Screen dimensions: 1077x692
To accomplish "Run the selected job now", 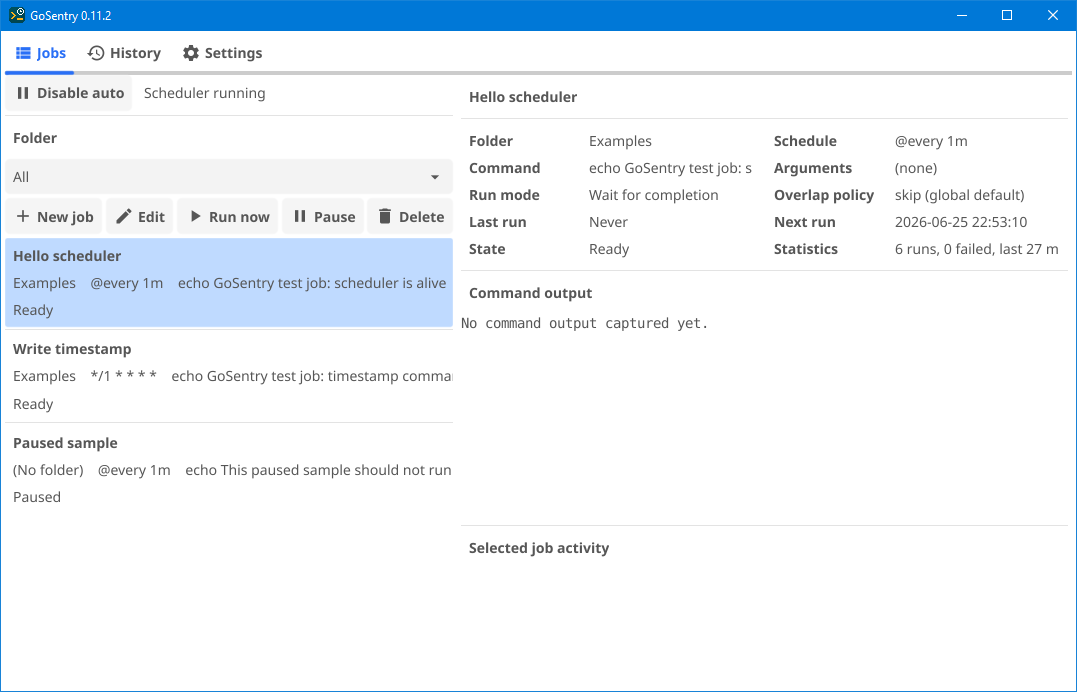I will 228,216.
